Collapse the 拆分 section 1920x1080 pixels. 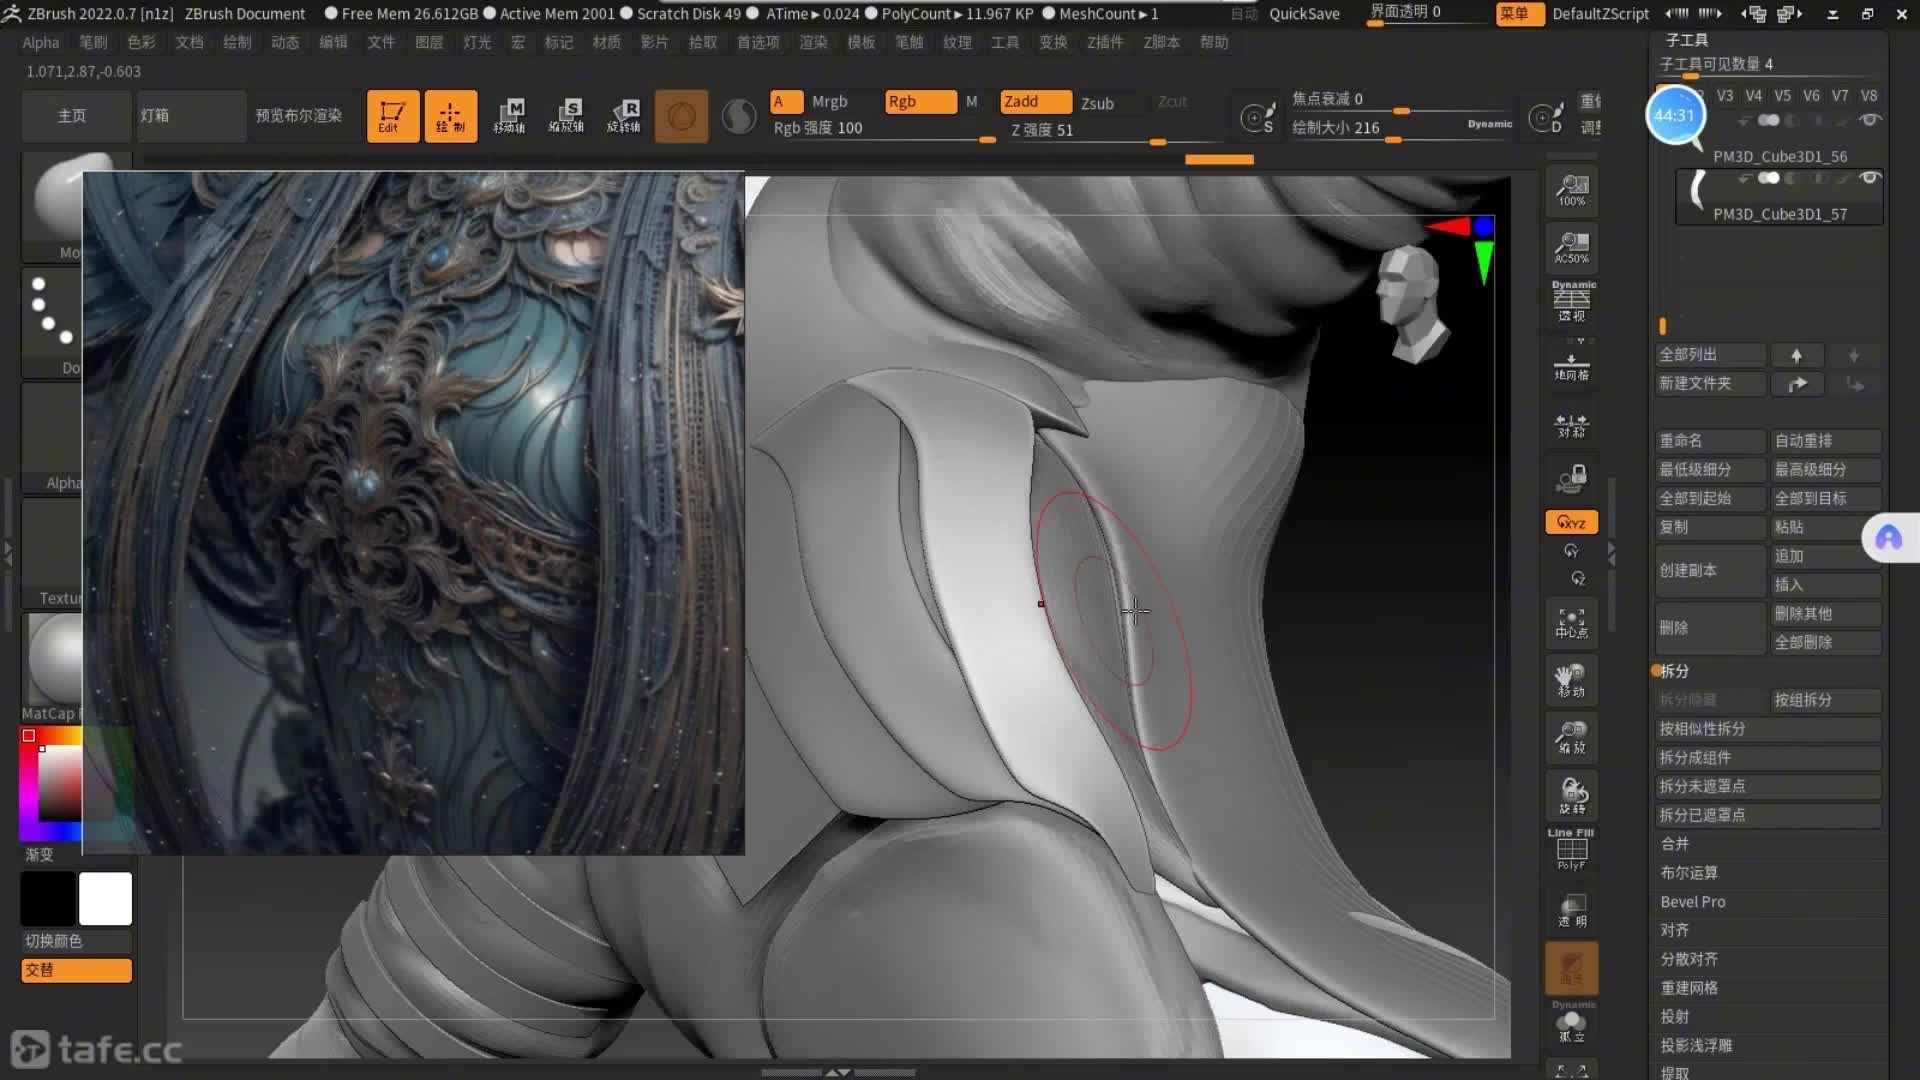pyautogui.click(x=1675, y=671)
